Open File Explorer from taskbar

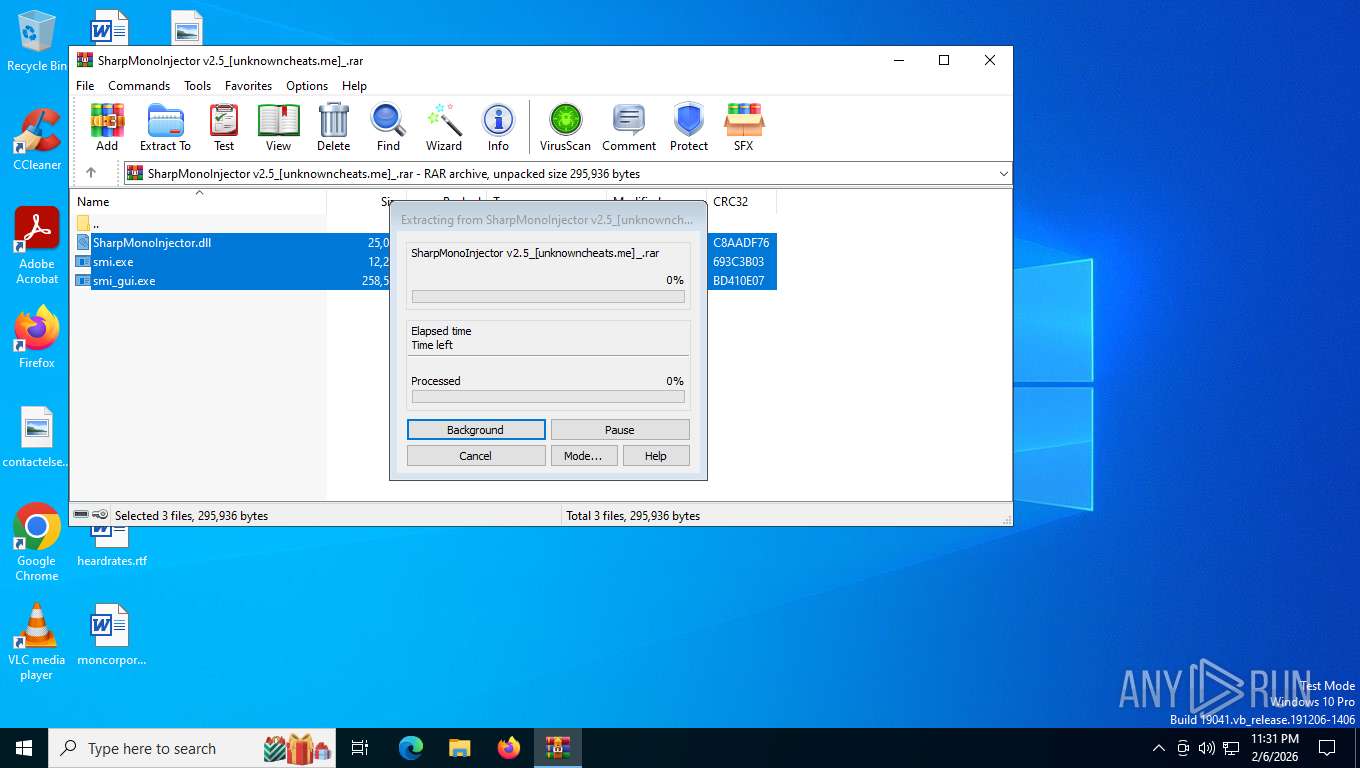click(x=459, y=748)
